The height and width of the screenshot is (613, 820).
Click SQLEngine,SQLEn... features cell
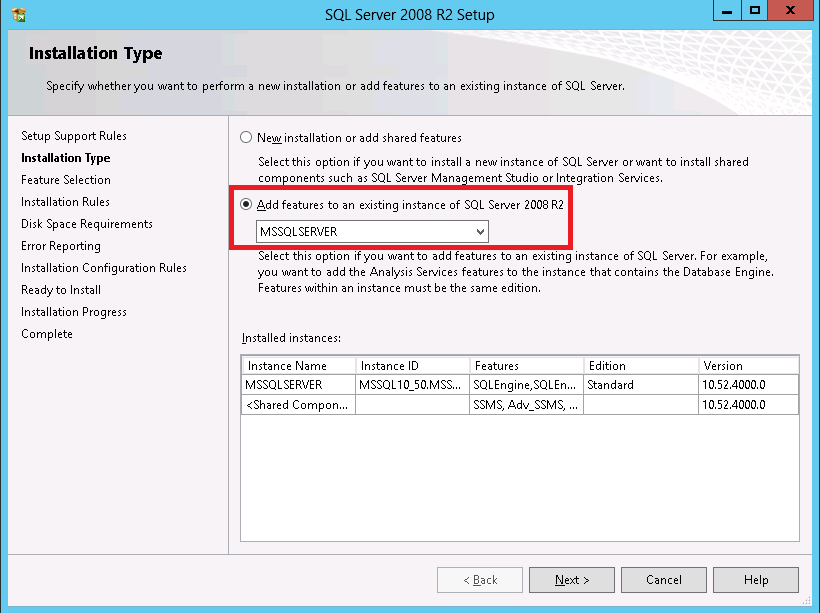click(526, 384)
